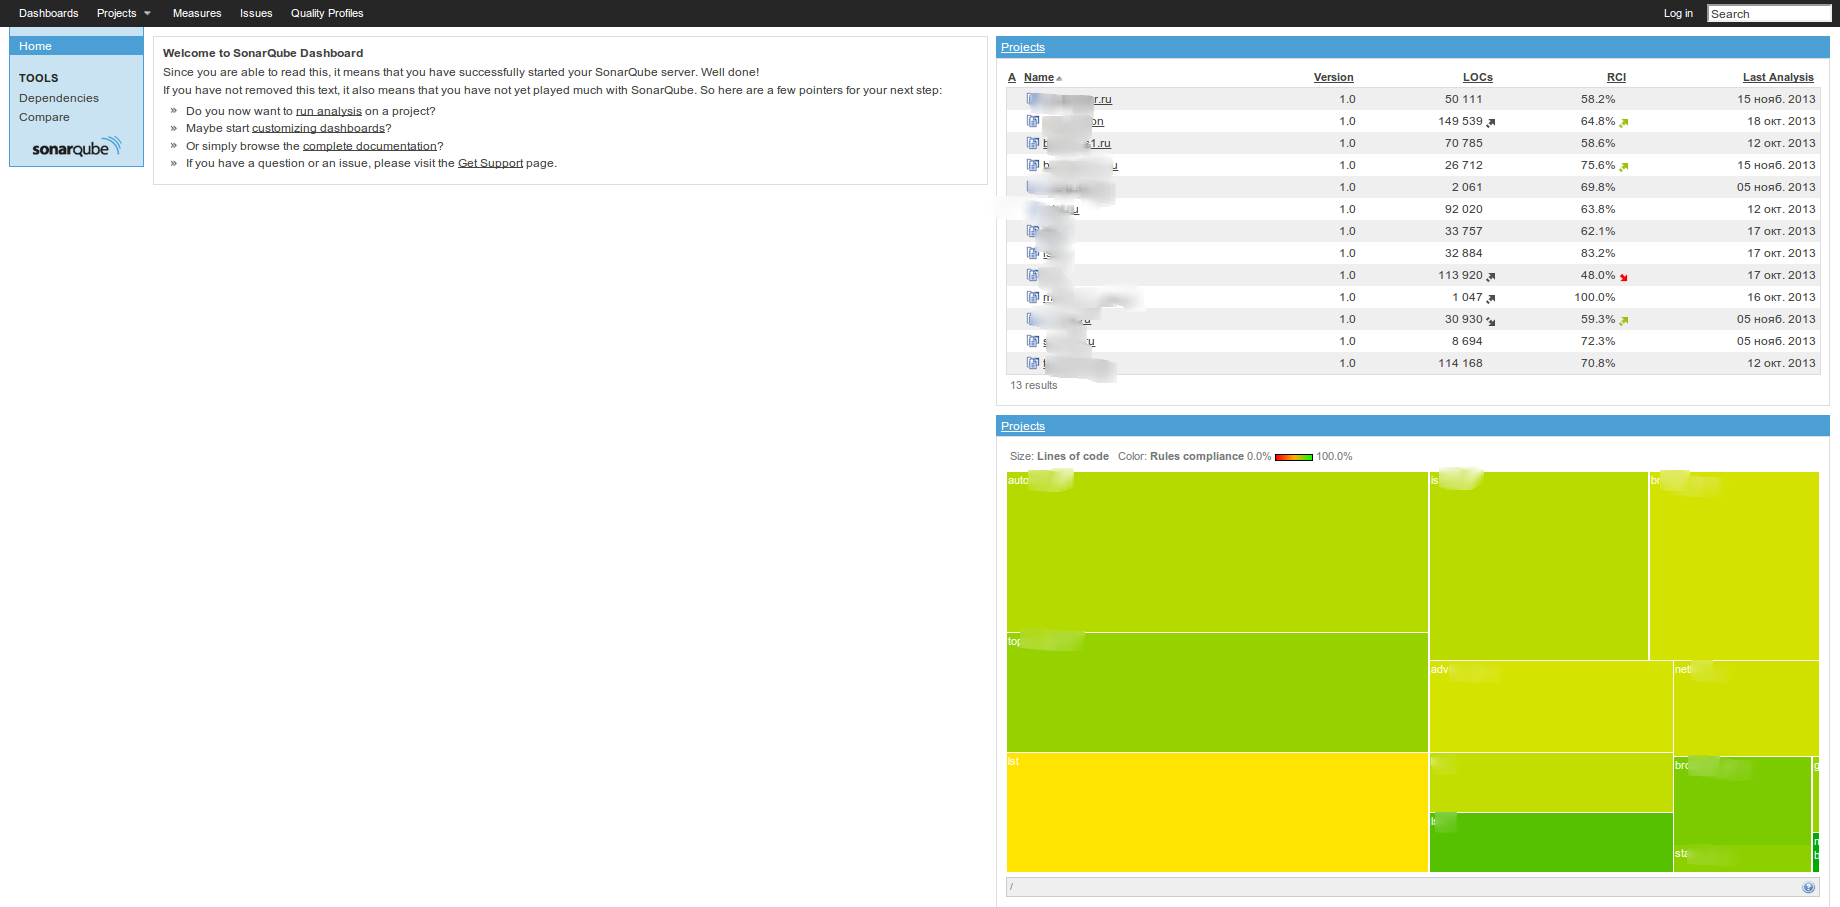Screen dimensions: 1840x907
Task: Follow the run analysis link
Action: click(329, 111)
